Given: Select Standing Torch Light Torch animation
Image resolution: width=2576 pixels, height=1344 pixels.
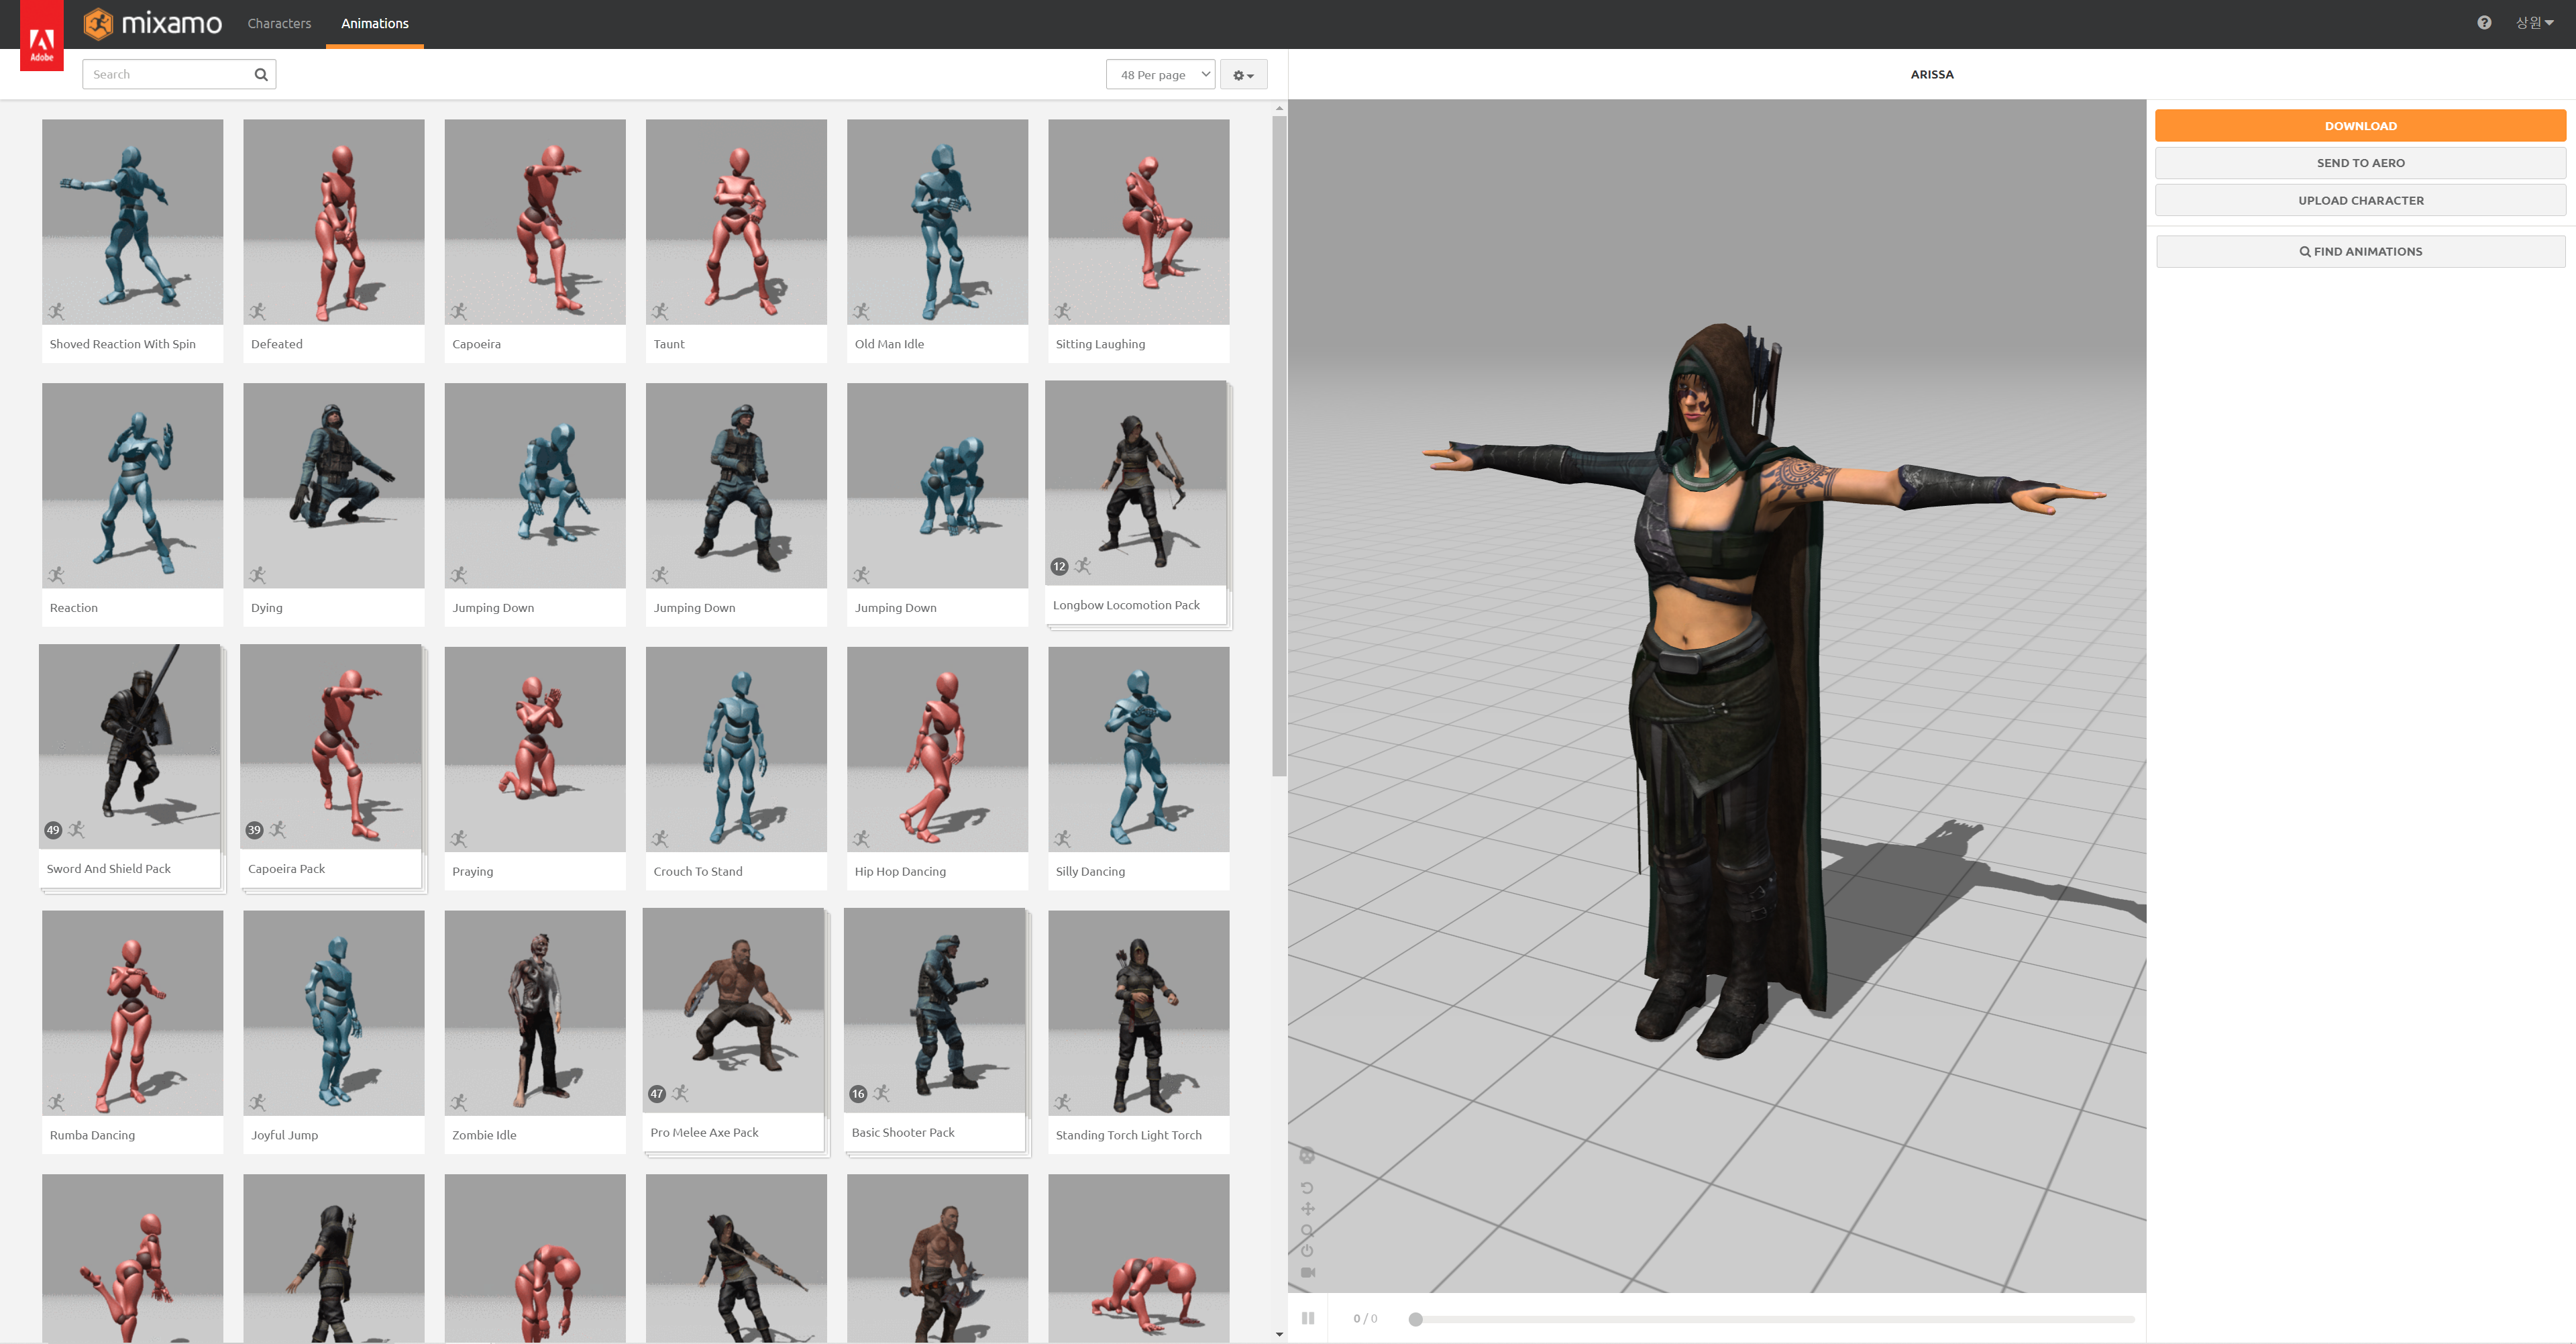Looking at the screenshot, I should (1139, 1032).
